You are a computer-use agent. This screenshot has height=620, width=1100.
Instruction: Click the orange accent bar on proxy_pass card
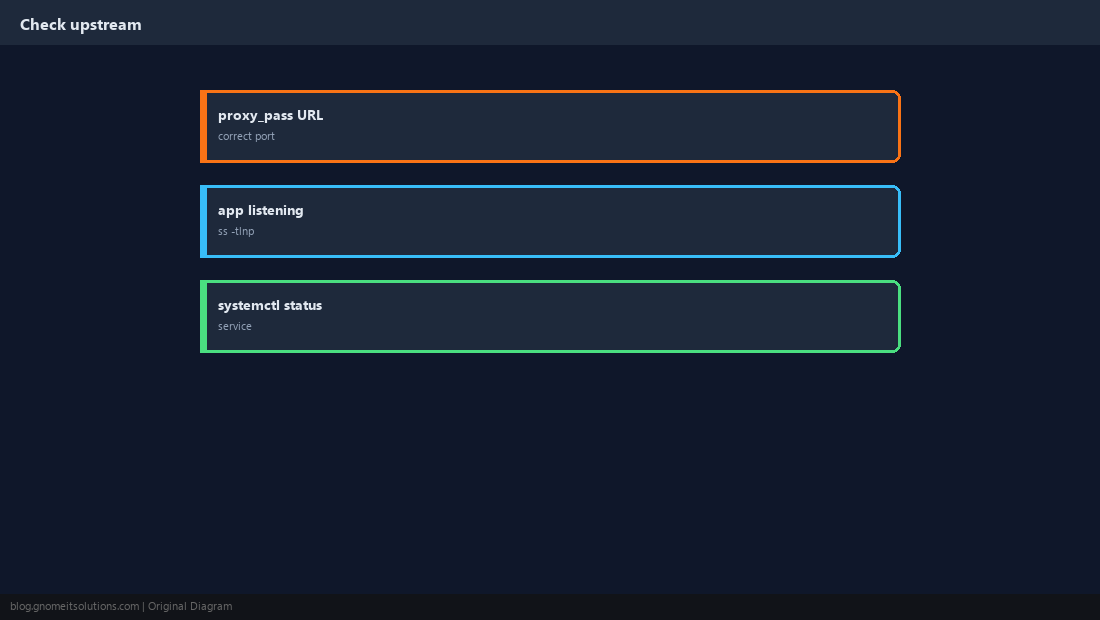click(203, 126)
